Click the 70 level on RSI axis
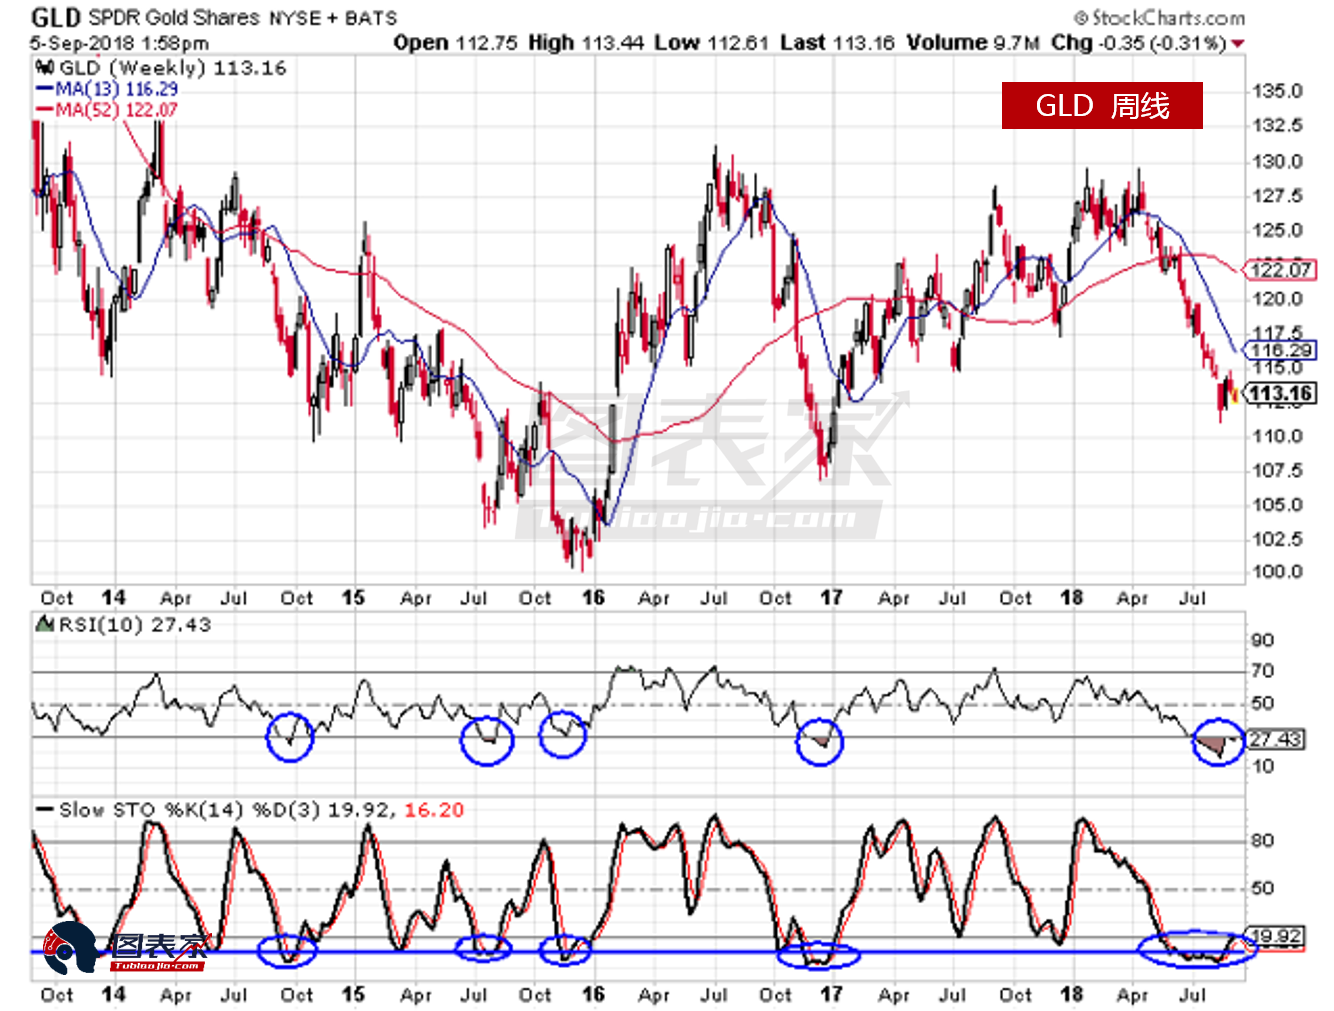1334x1011 pixels. point(1263,671)
